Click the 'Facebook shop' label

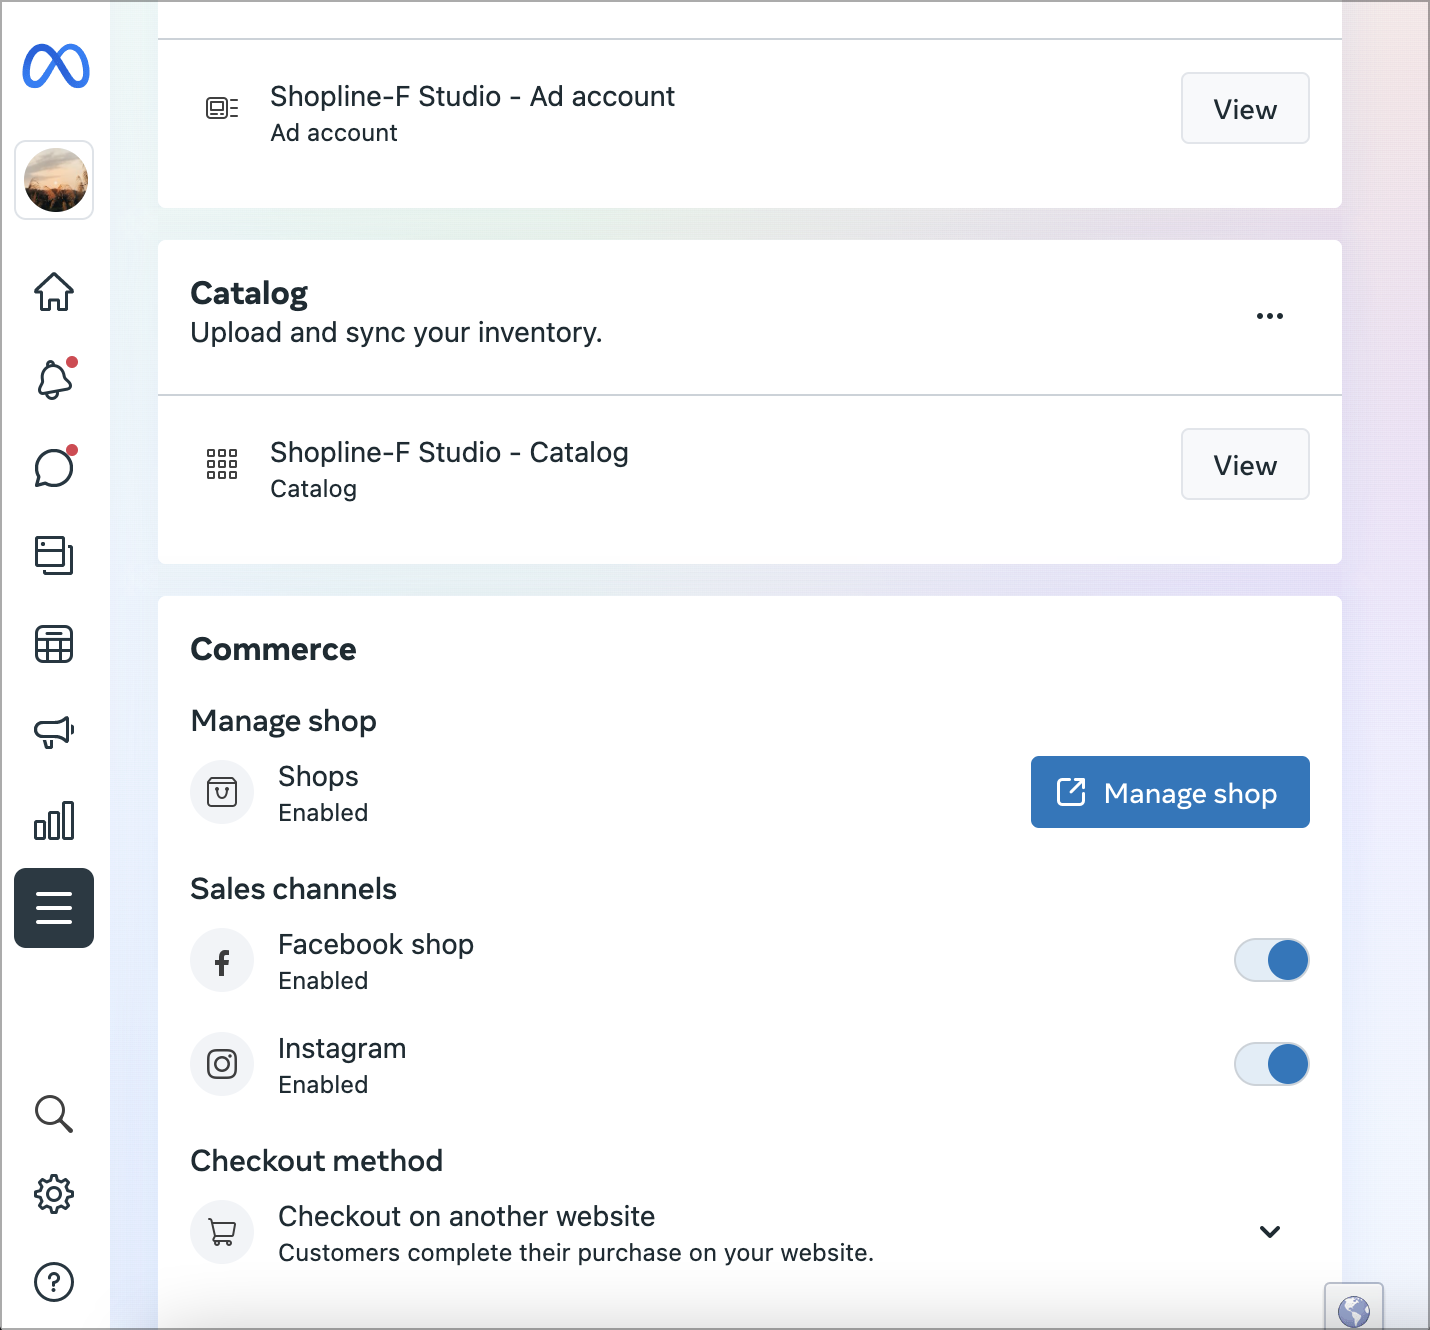point(376,944)
